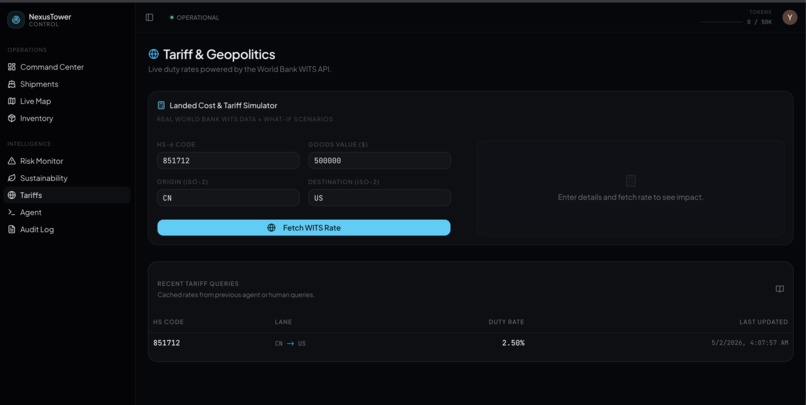
Task: Click Duty Rate column header
Action: coord(506,322)
